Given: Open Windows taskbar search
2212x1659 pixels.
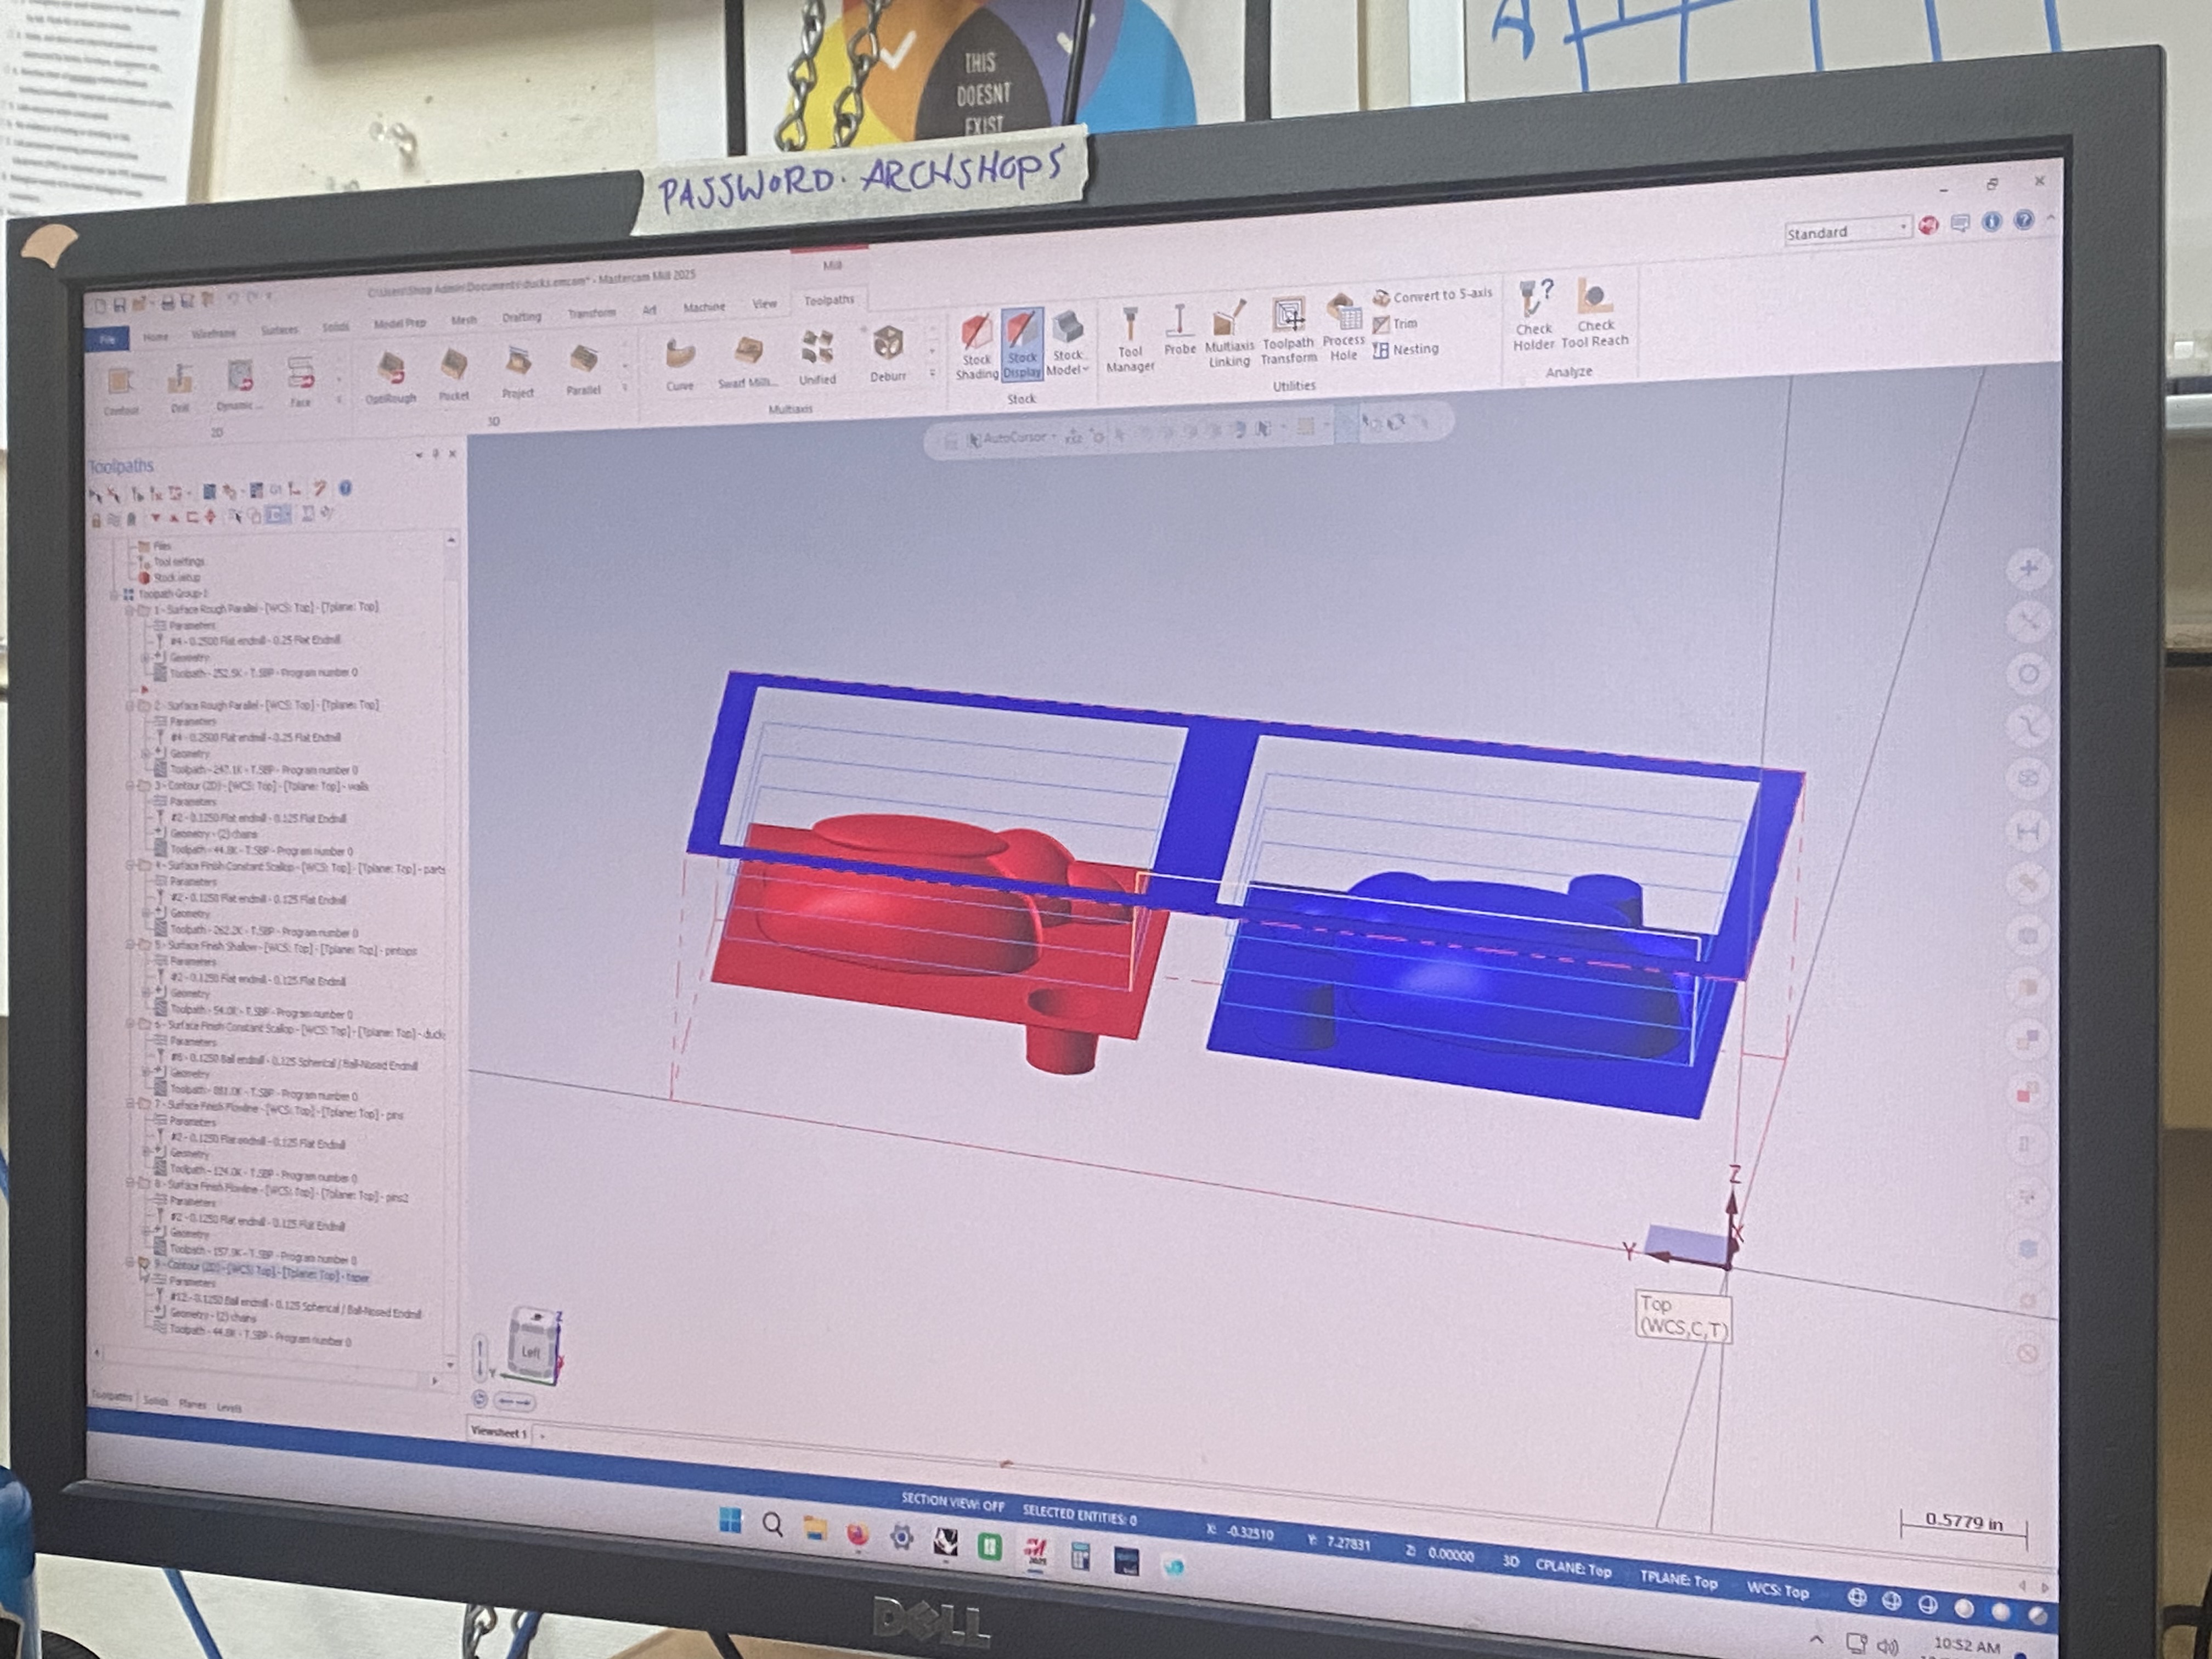Looking at the screenshot, I should pyautogui.click(x=772, y=1525).
